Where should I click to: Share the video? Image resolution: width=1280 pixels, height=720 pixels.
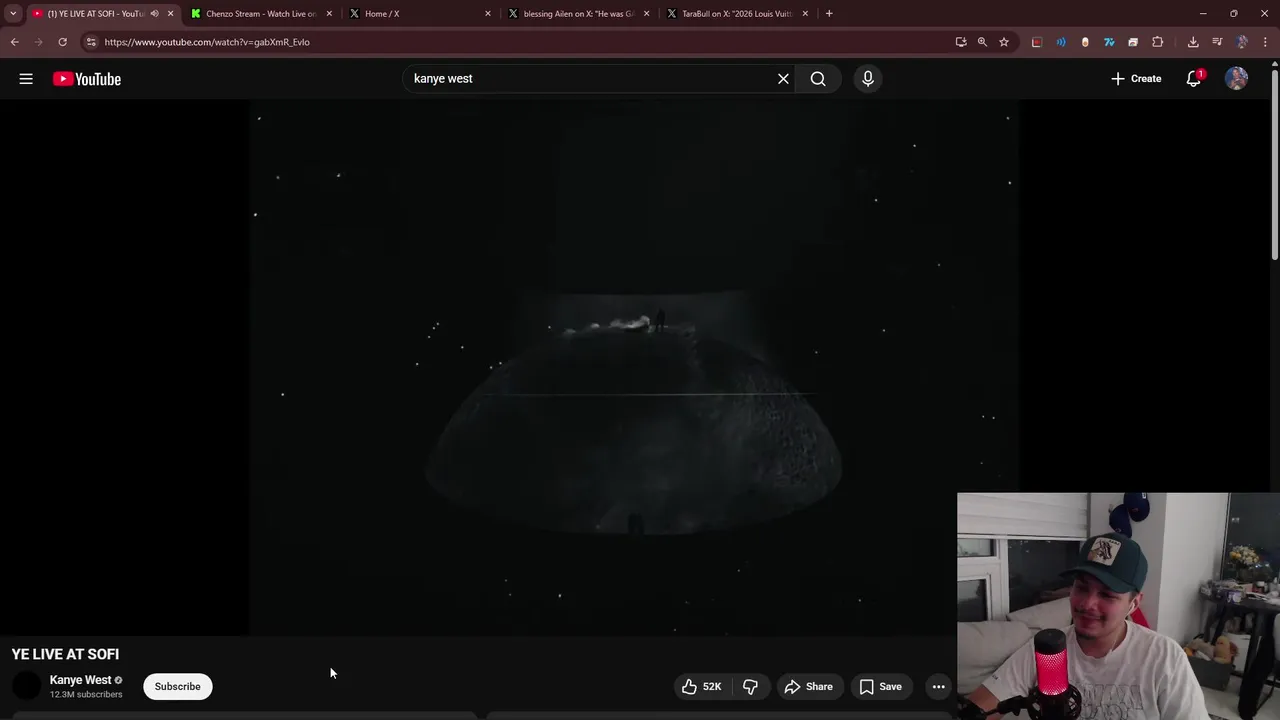pyautogui.click(x=809, y=687)
